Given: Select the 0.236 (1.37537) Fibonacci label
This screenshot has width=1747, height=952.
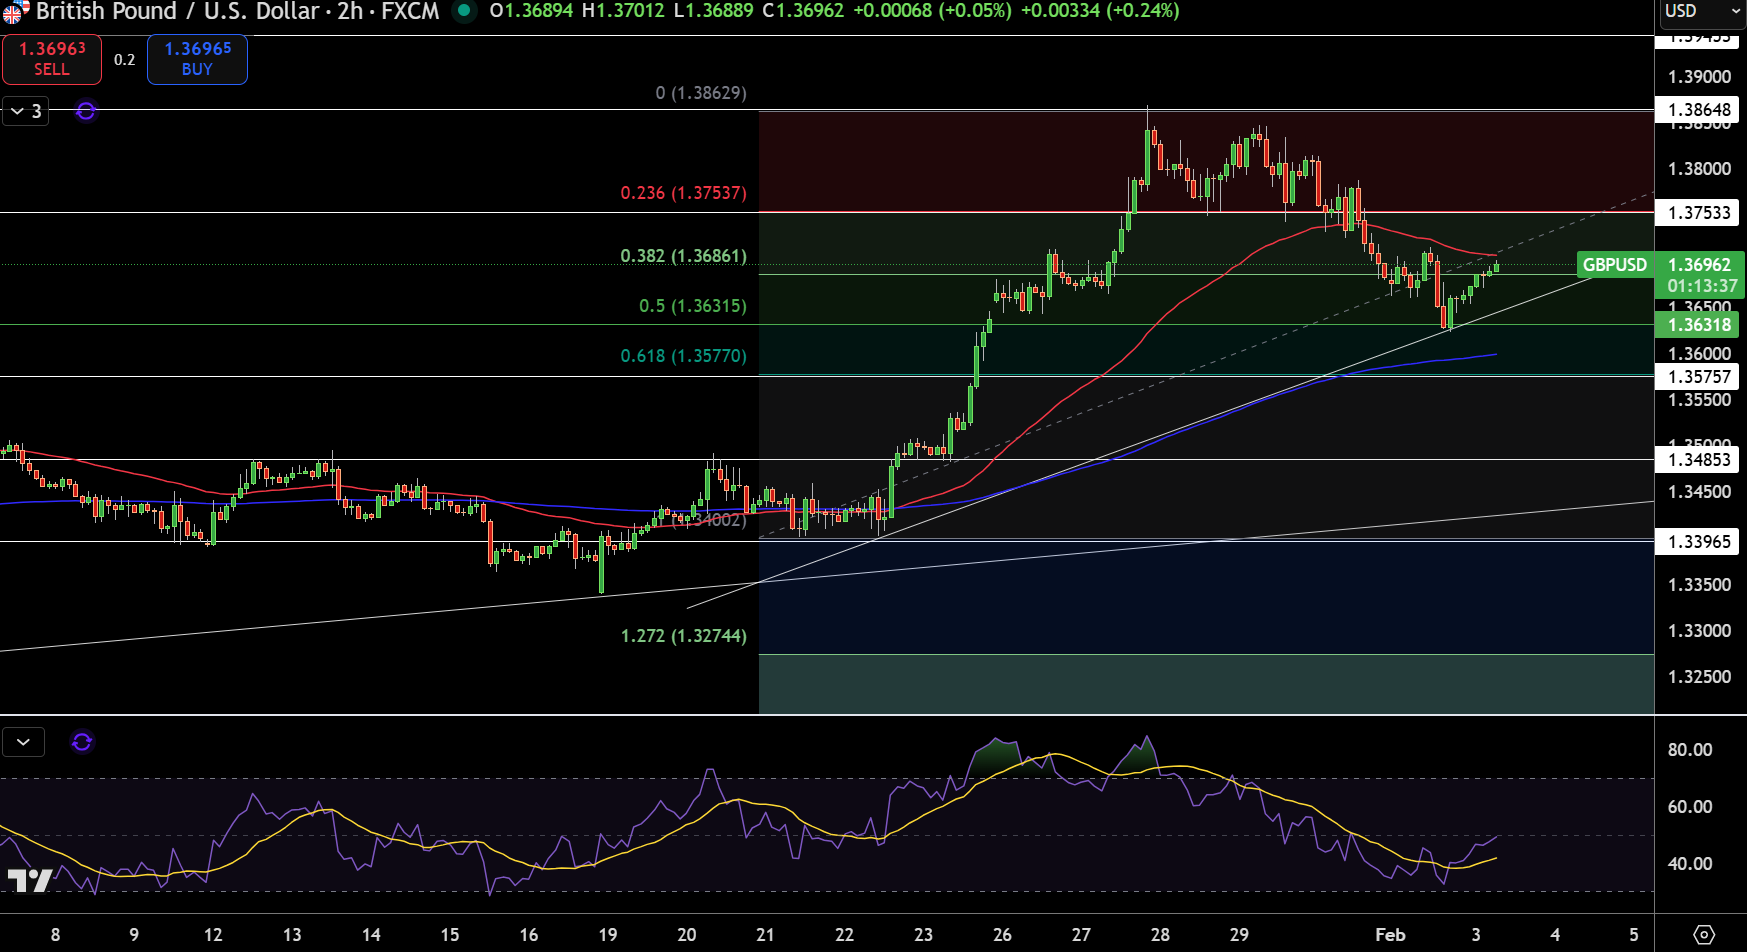Looking at the screenshot, I should pos(683,193).
